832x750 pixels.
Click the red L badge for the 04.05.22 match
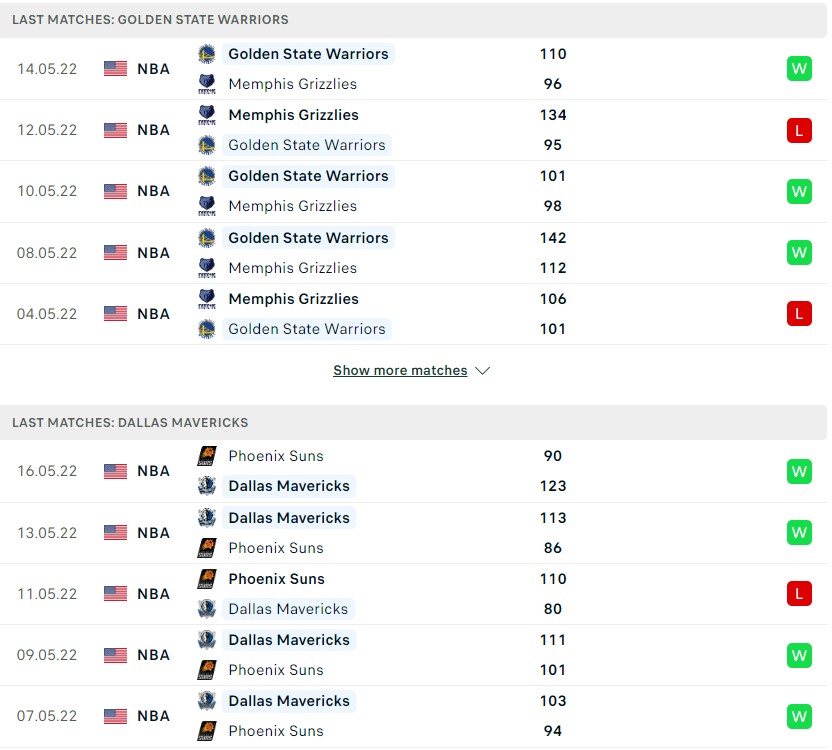pos(799,314)
